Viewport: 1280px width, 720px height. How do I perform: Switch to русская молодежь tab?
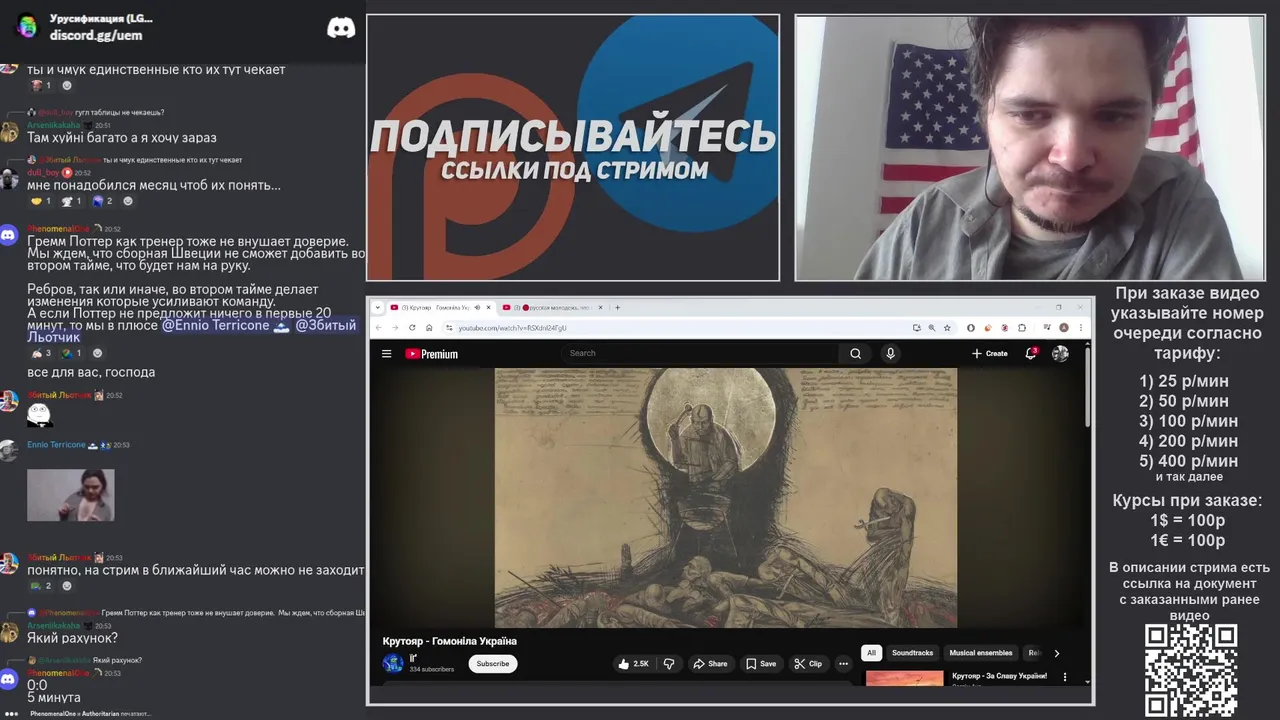pos(554,307)
